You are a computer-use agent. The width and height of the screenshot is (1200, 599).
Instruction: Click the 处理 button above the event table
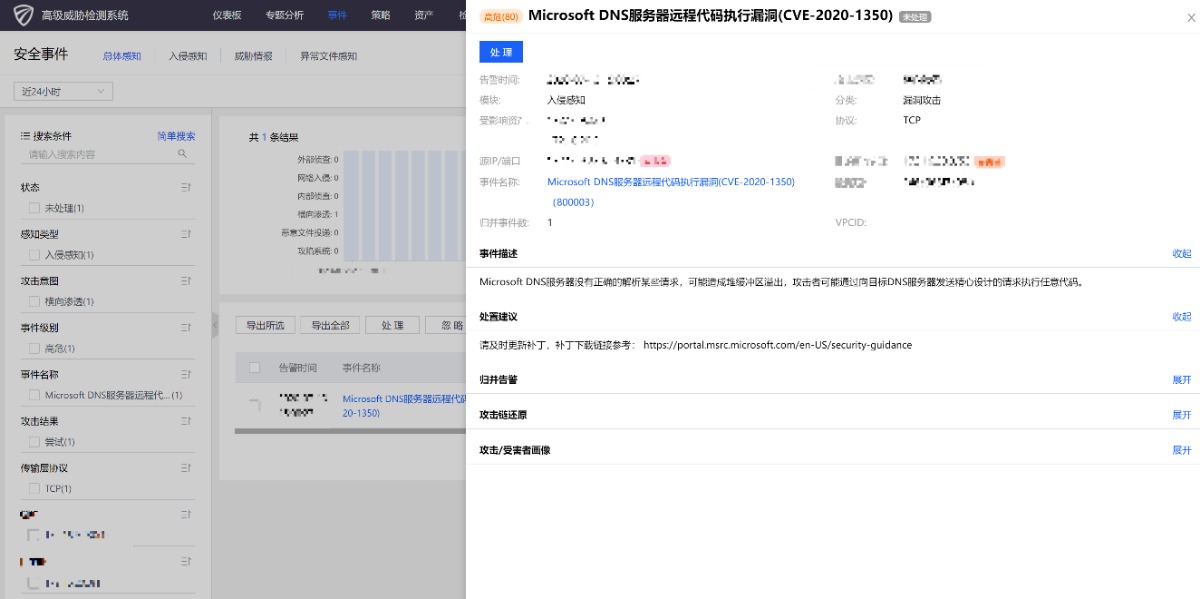click(x=392, y=325)
